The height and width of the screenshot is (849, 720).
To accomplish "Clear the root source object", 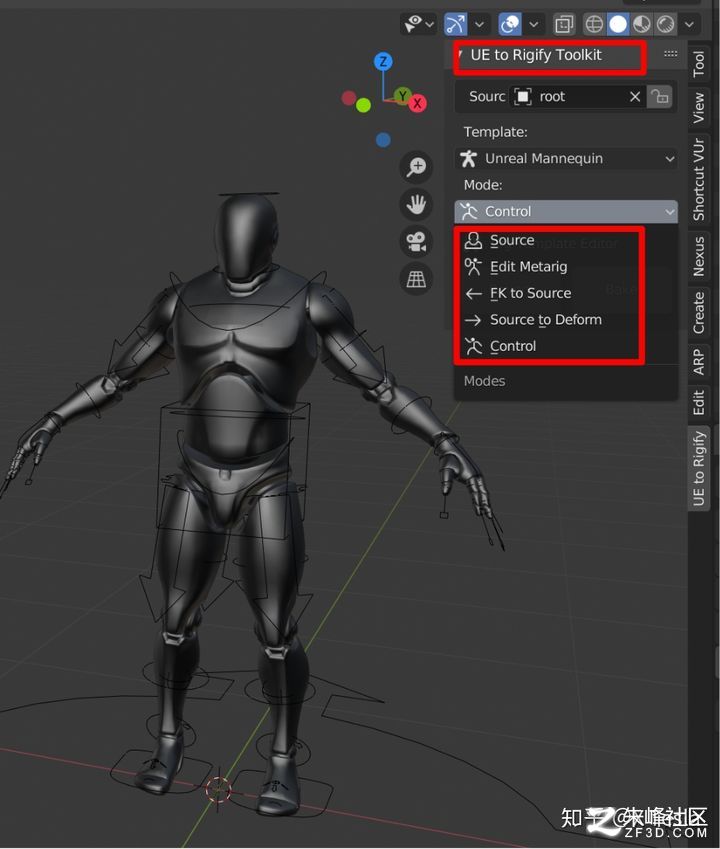I will point(635,97).
